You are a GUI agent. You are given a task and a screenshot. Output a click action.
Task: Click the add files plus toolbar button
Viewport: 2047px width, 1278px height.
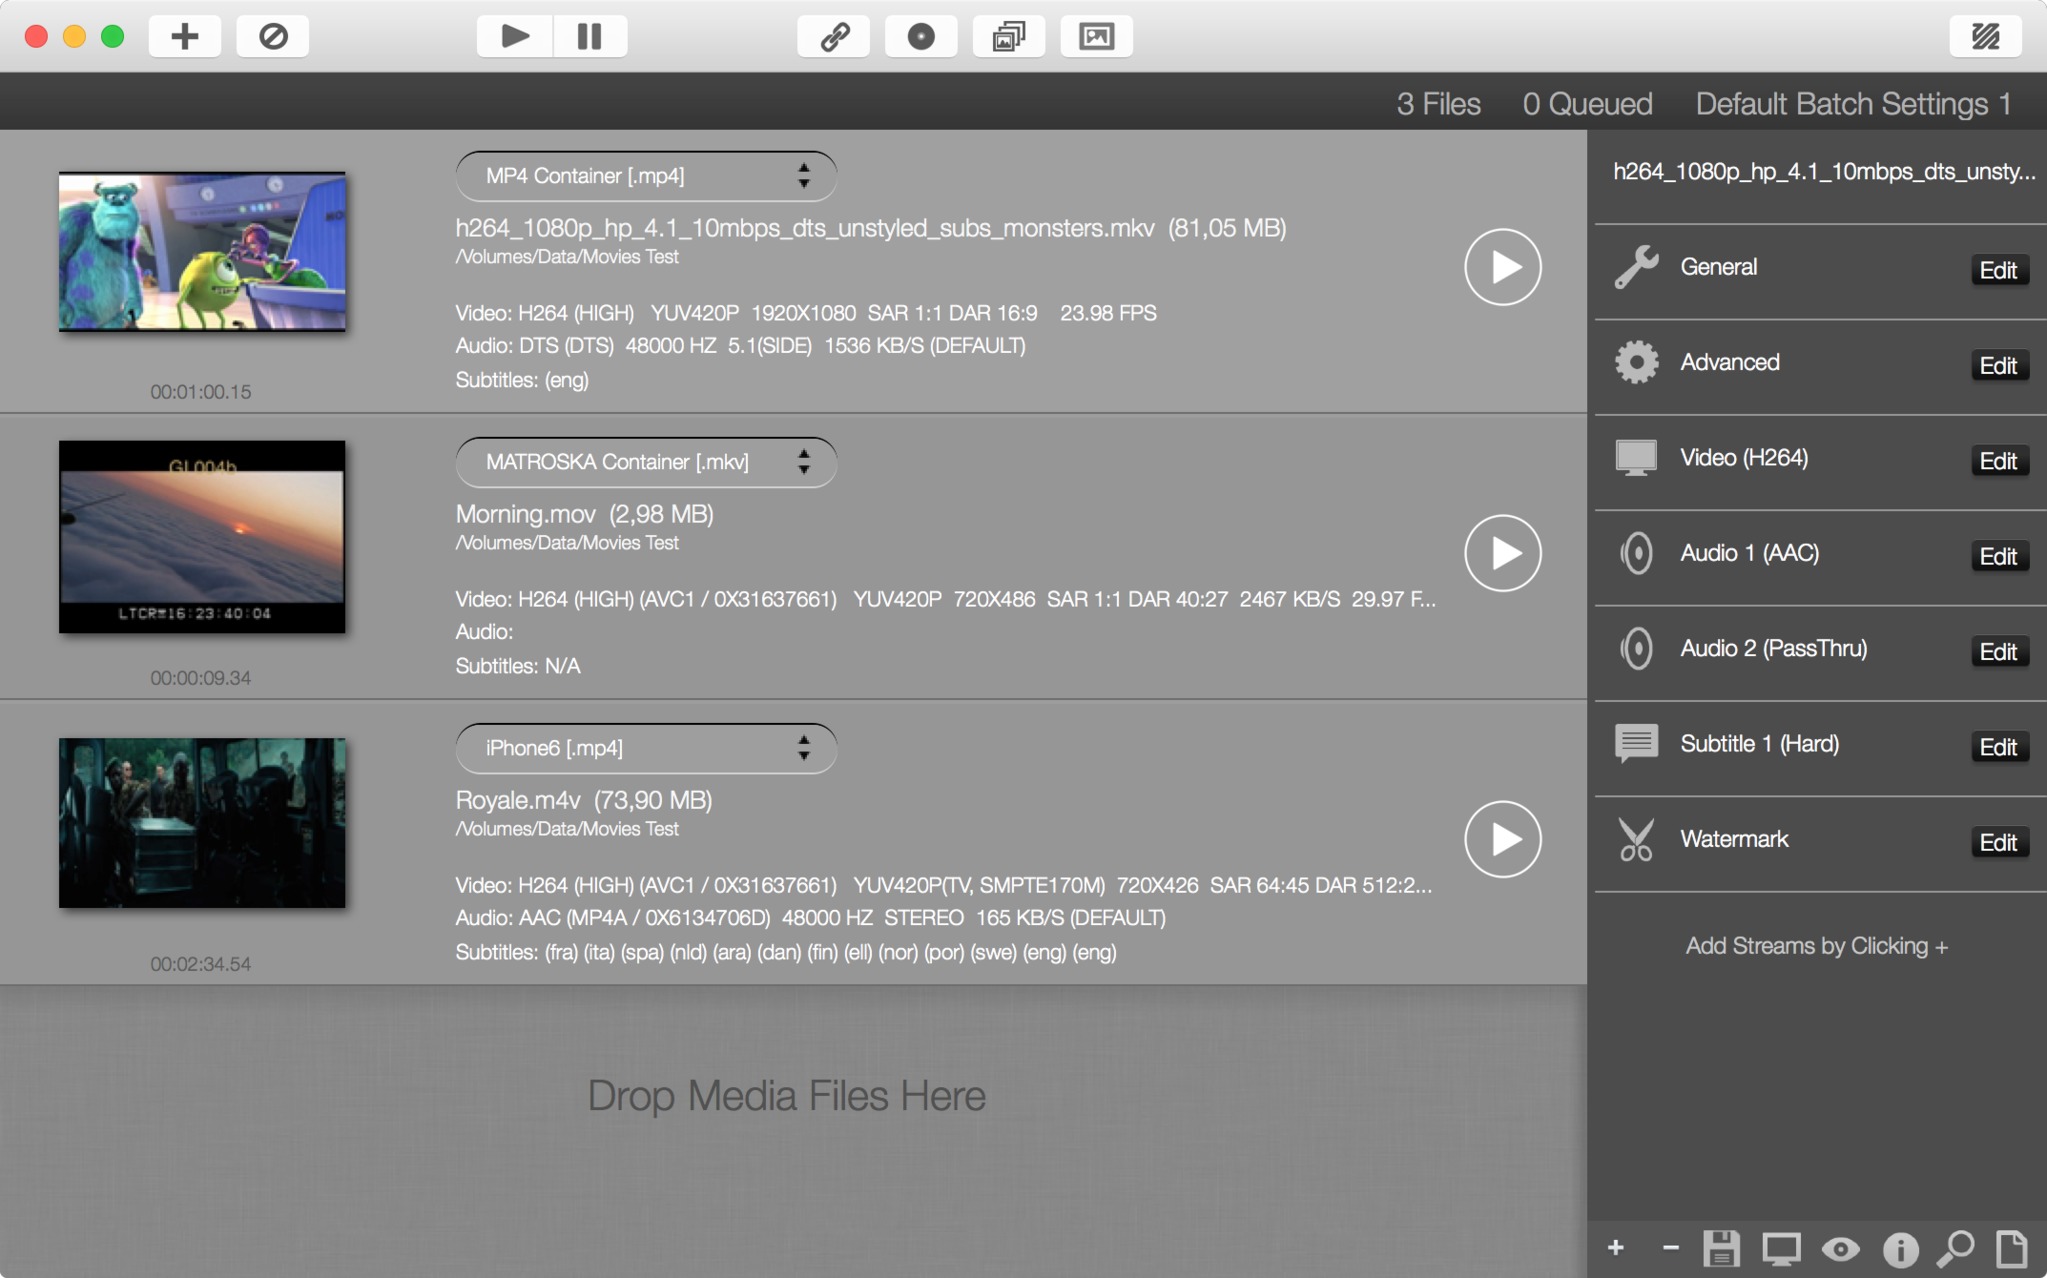pos(184,37)
